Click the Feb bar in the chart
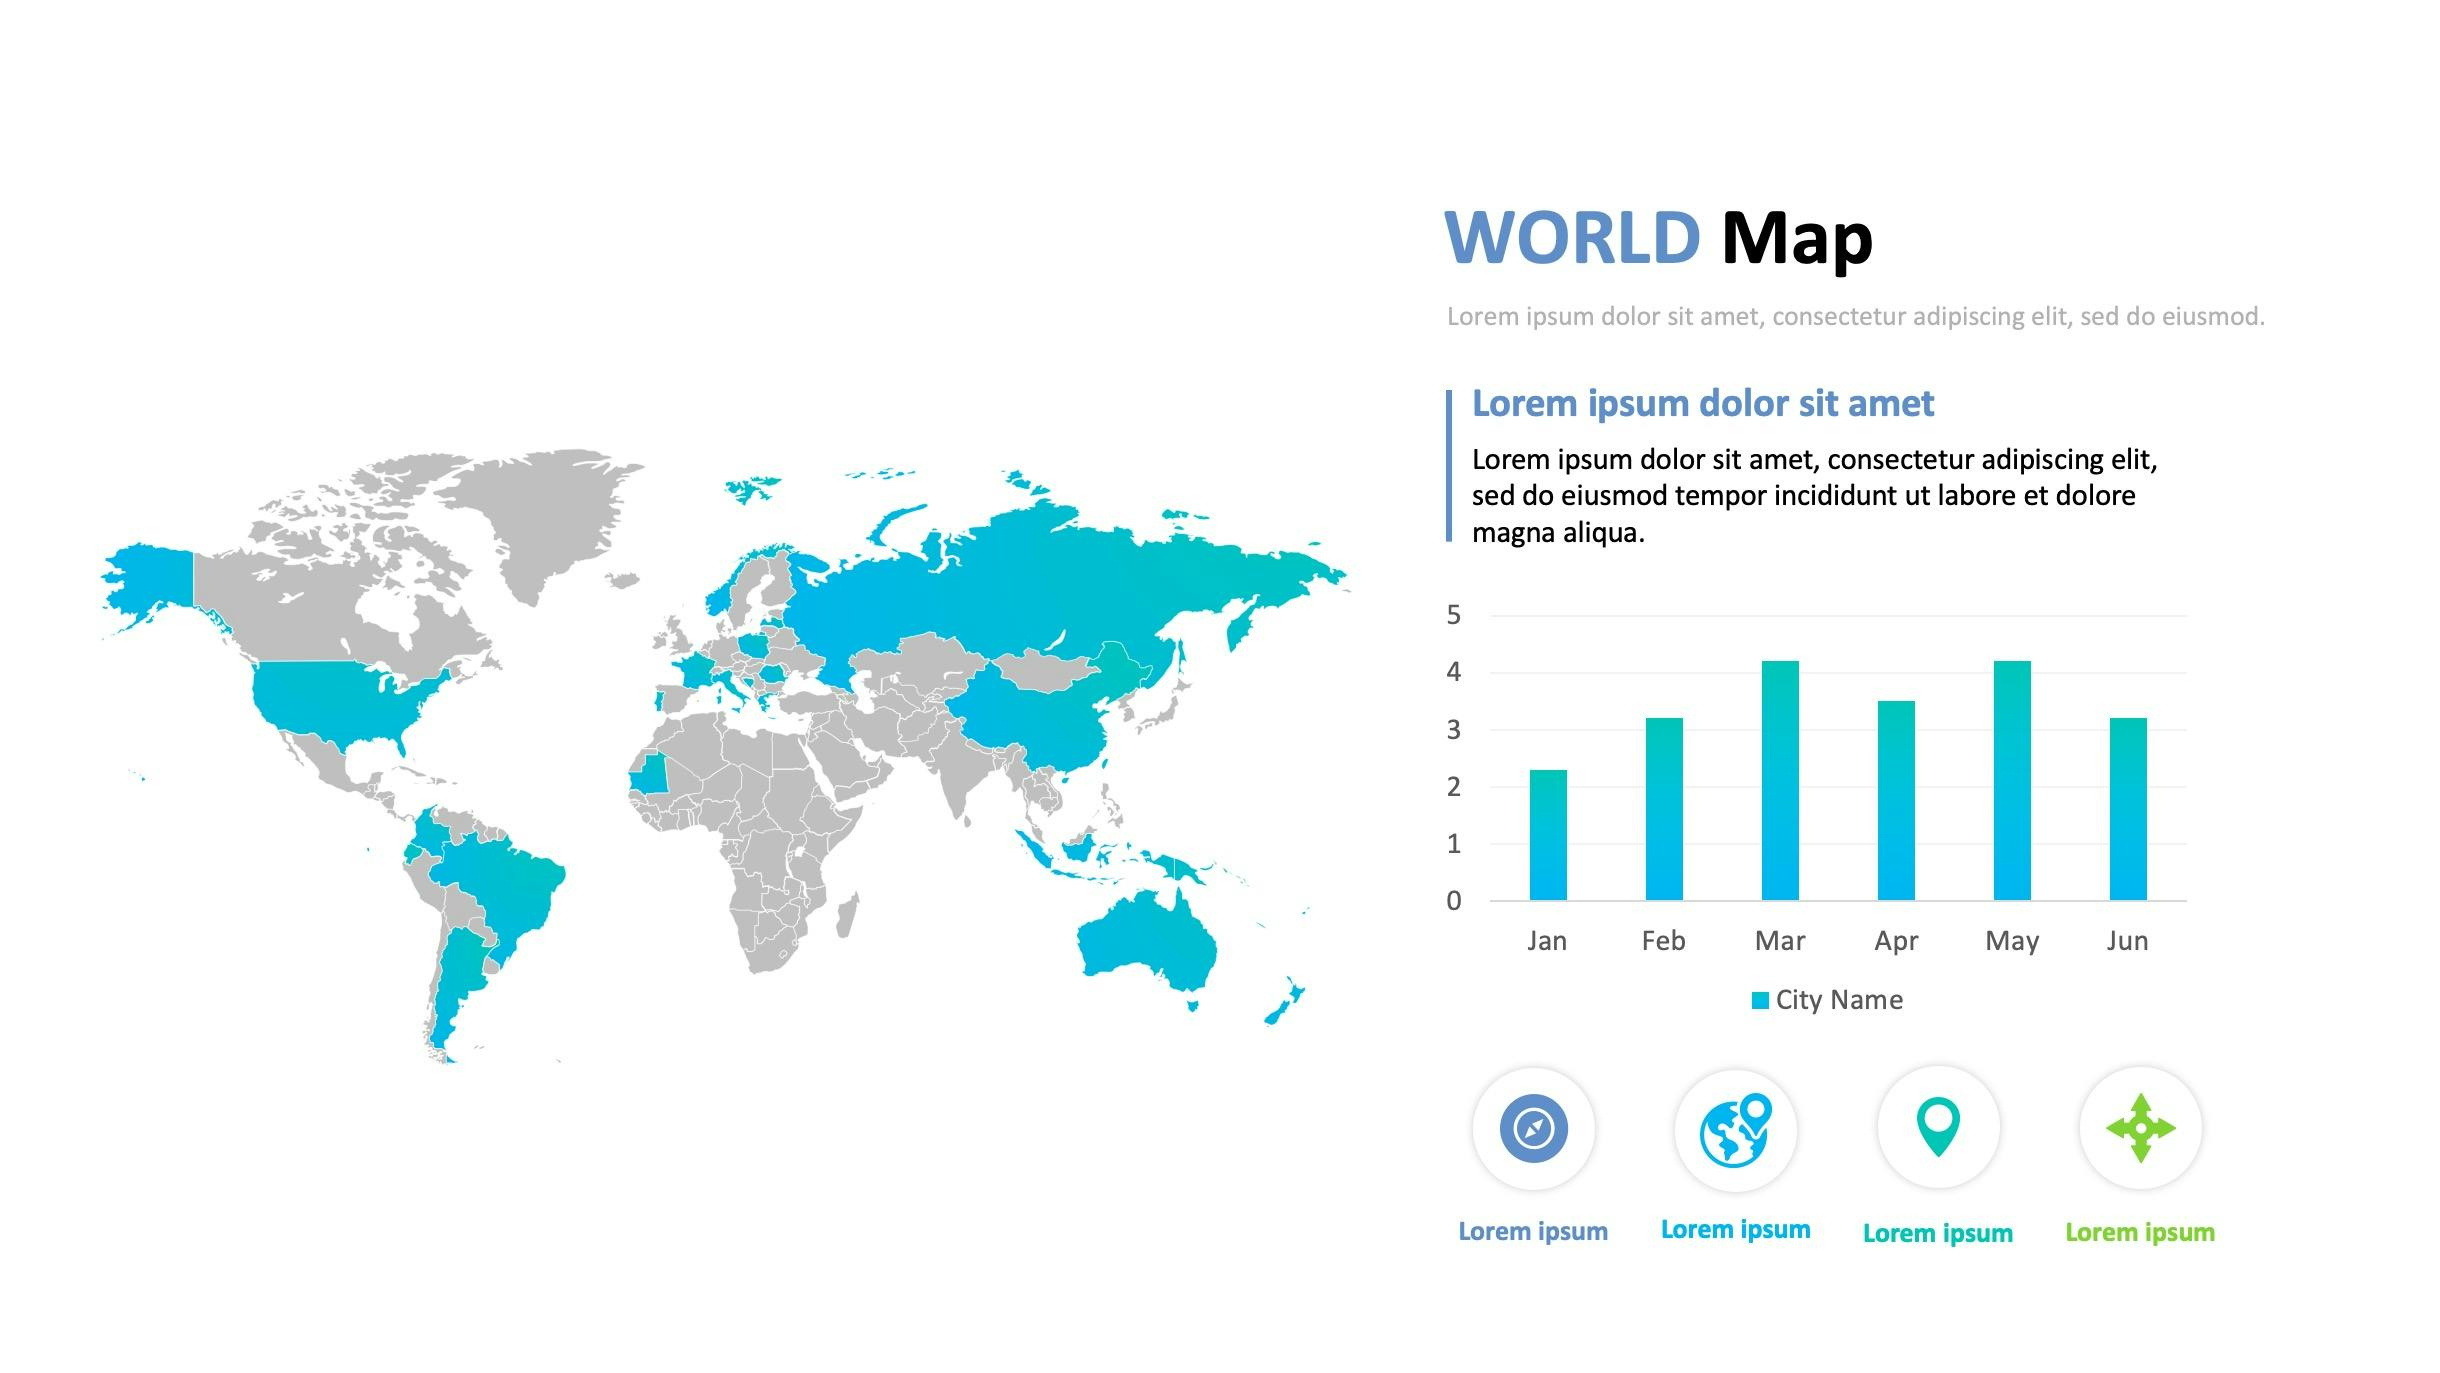The image size is (2440, 1373). (x=1664, y=809)
